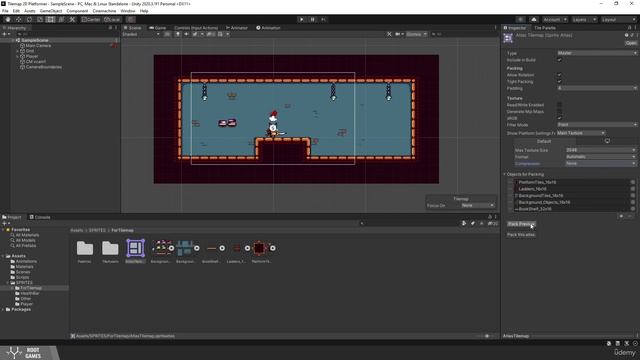Expand the Player object in Hierarchy

pyautogui.click(x=17, y=56)
